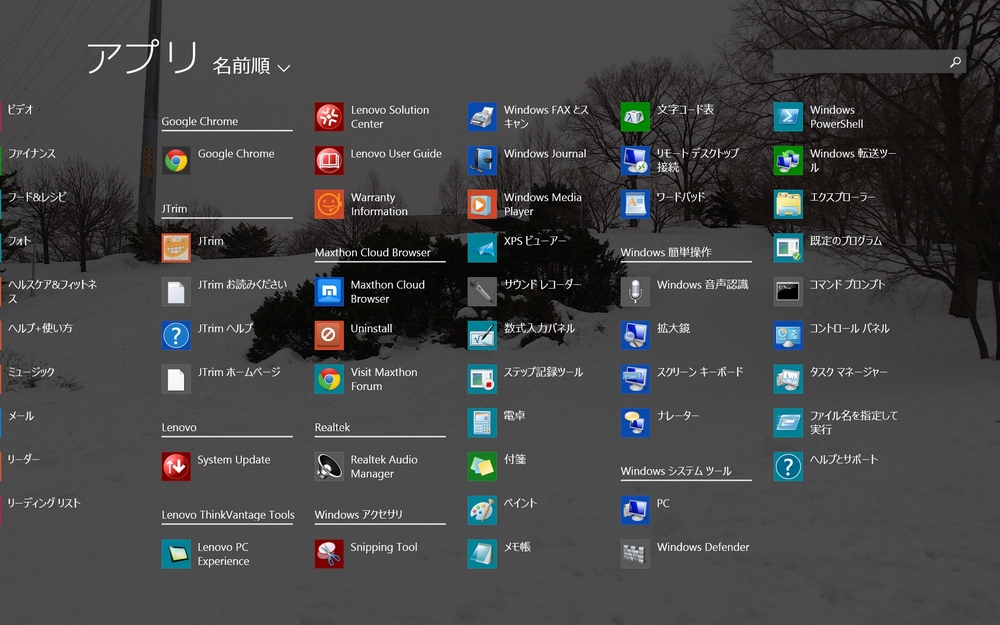
Task: Open the 電卓 calculator icon
Action: pos(482,422)
